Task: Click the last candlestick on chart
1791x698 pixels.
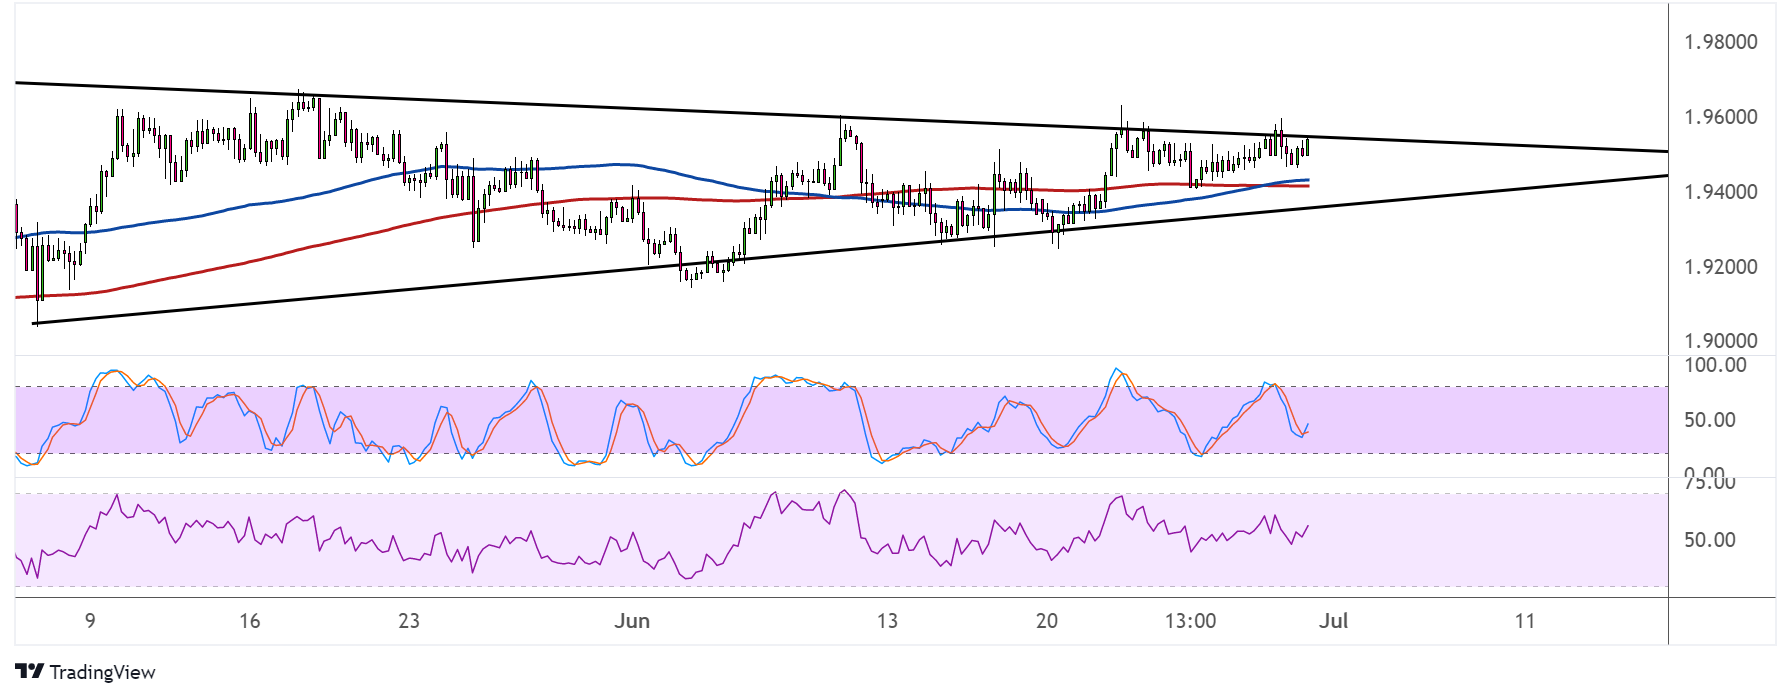Action: tap(1307, 147)
